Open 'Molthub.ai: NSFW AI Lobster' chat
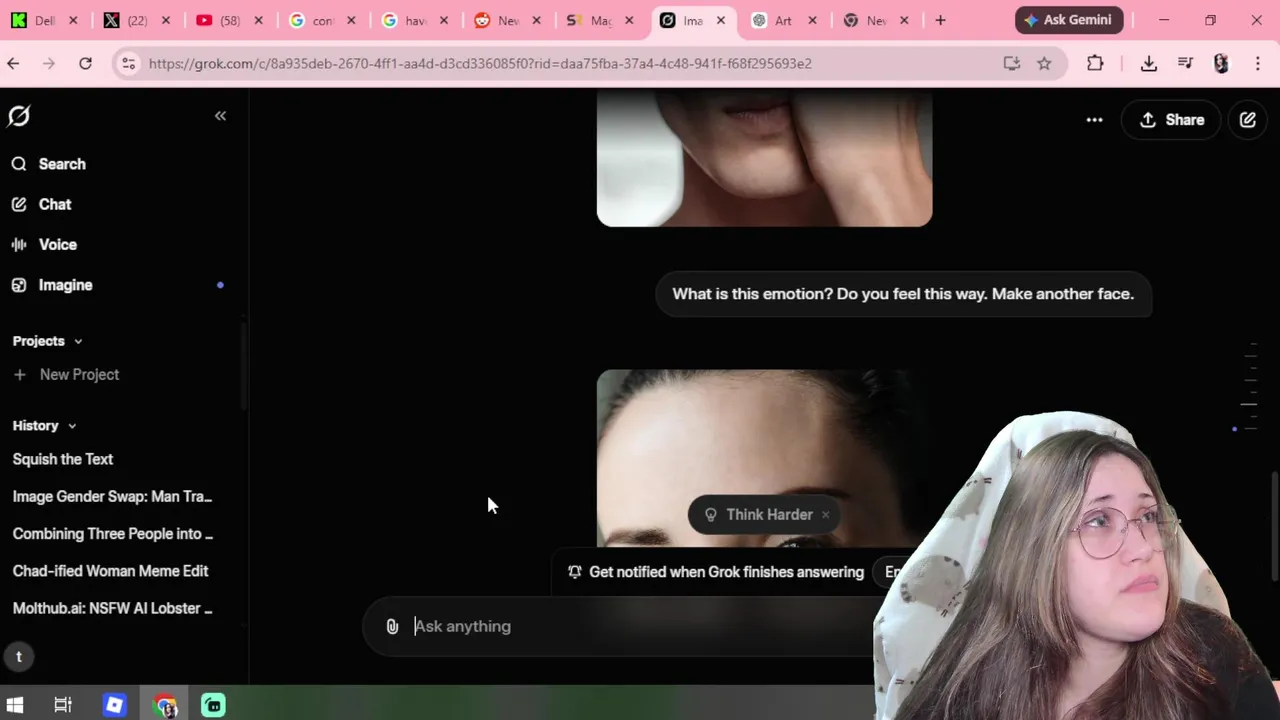The width and height of the screenshot is (1280, 720). tap(112, 608)
